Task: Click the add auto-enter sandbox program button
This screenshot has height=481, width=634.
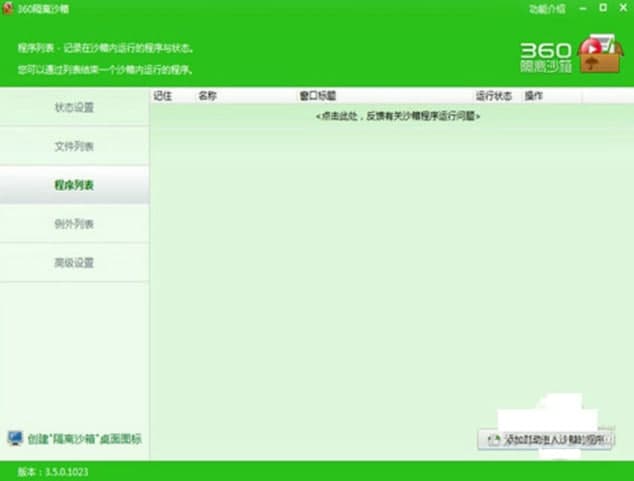Action: click(545, 440)
